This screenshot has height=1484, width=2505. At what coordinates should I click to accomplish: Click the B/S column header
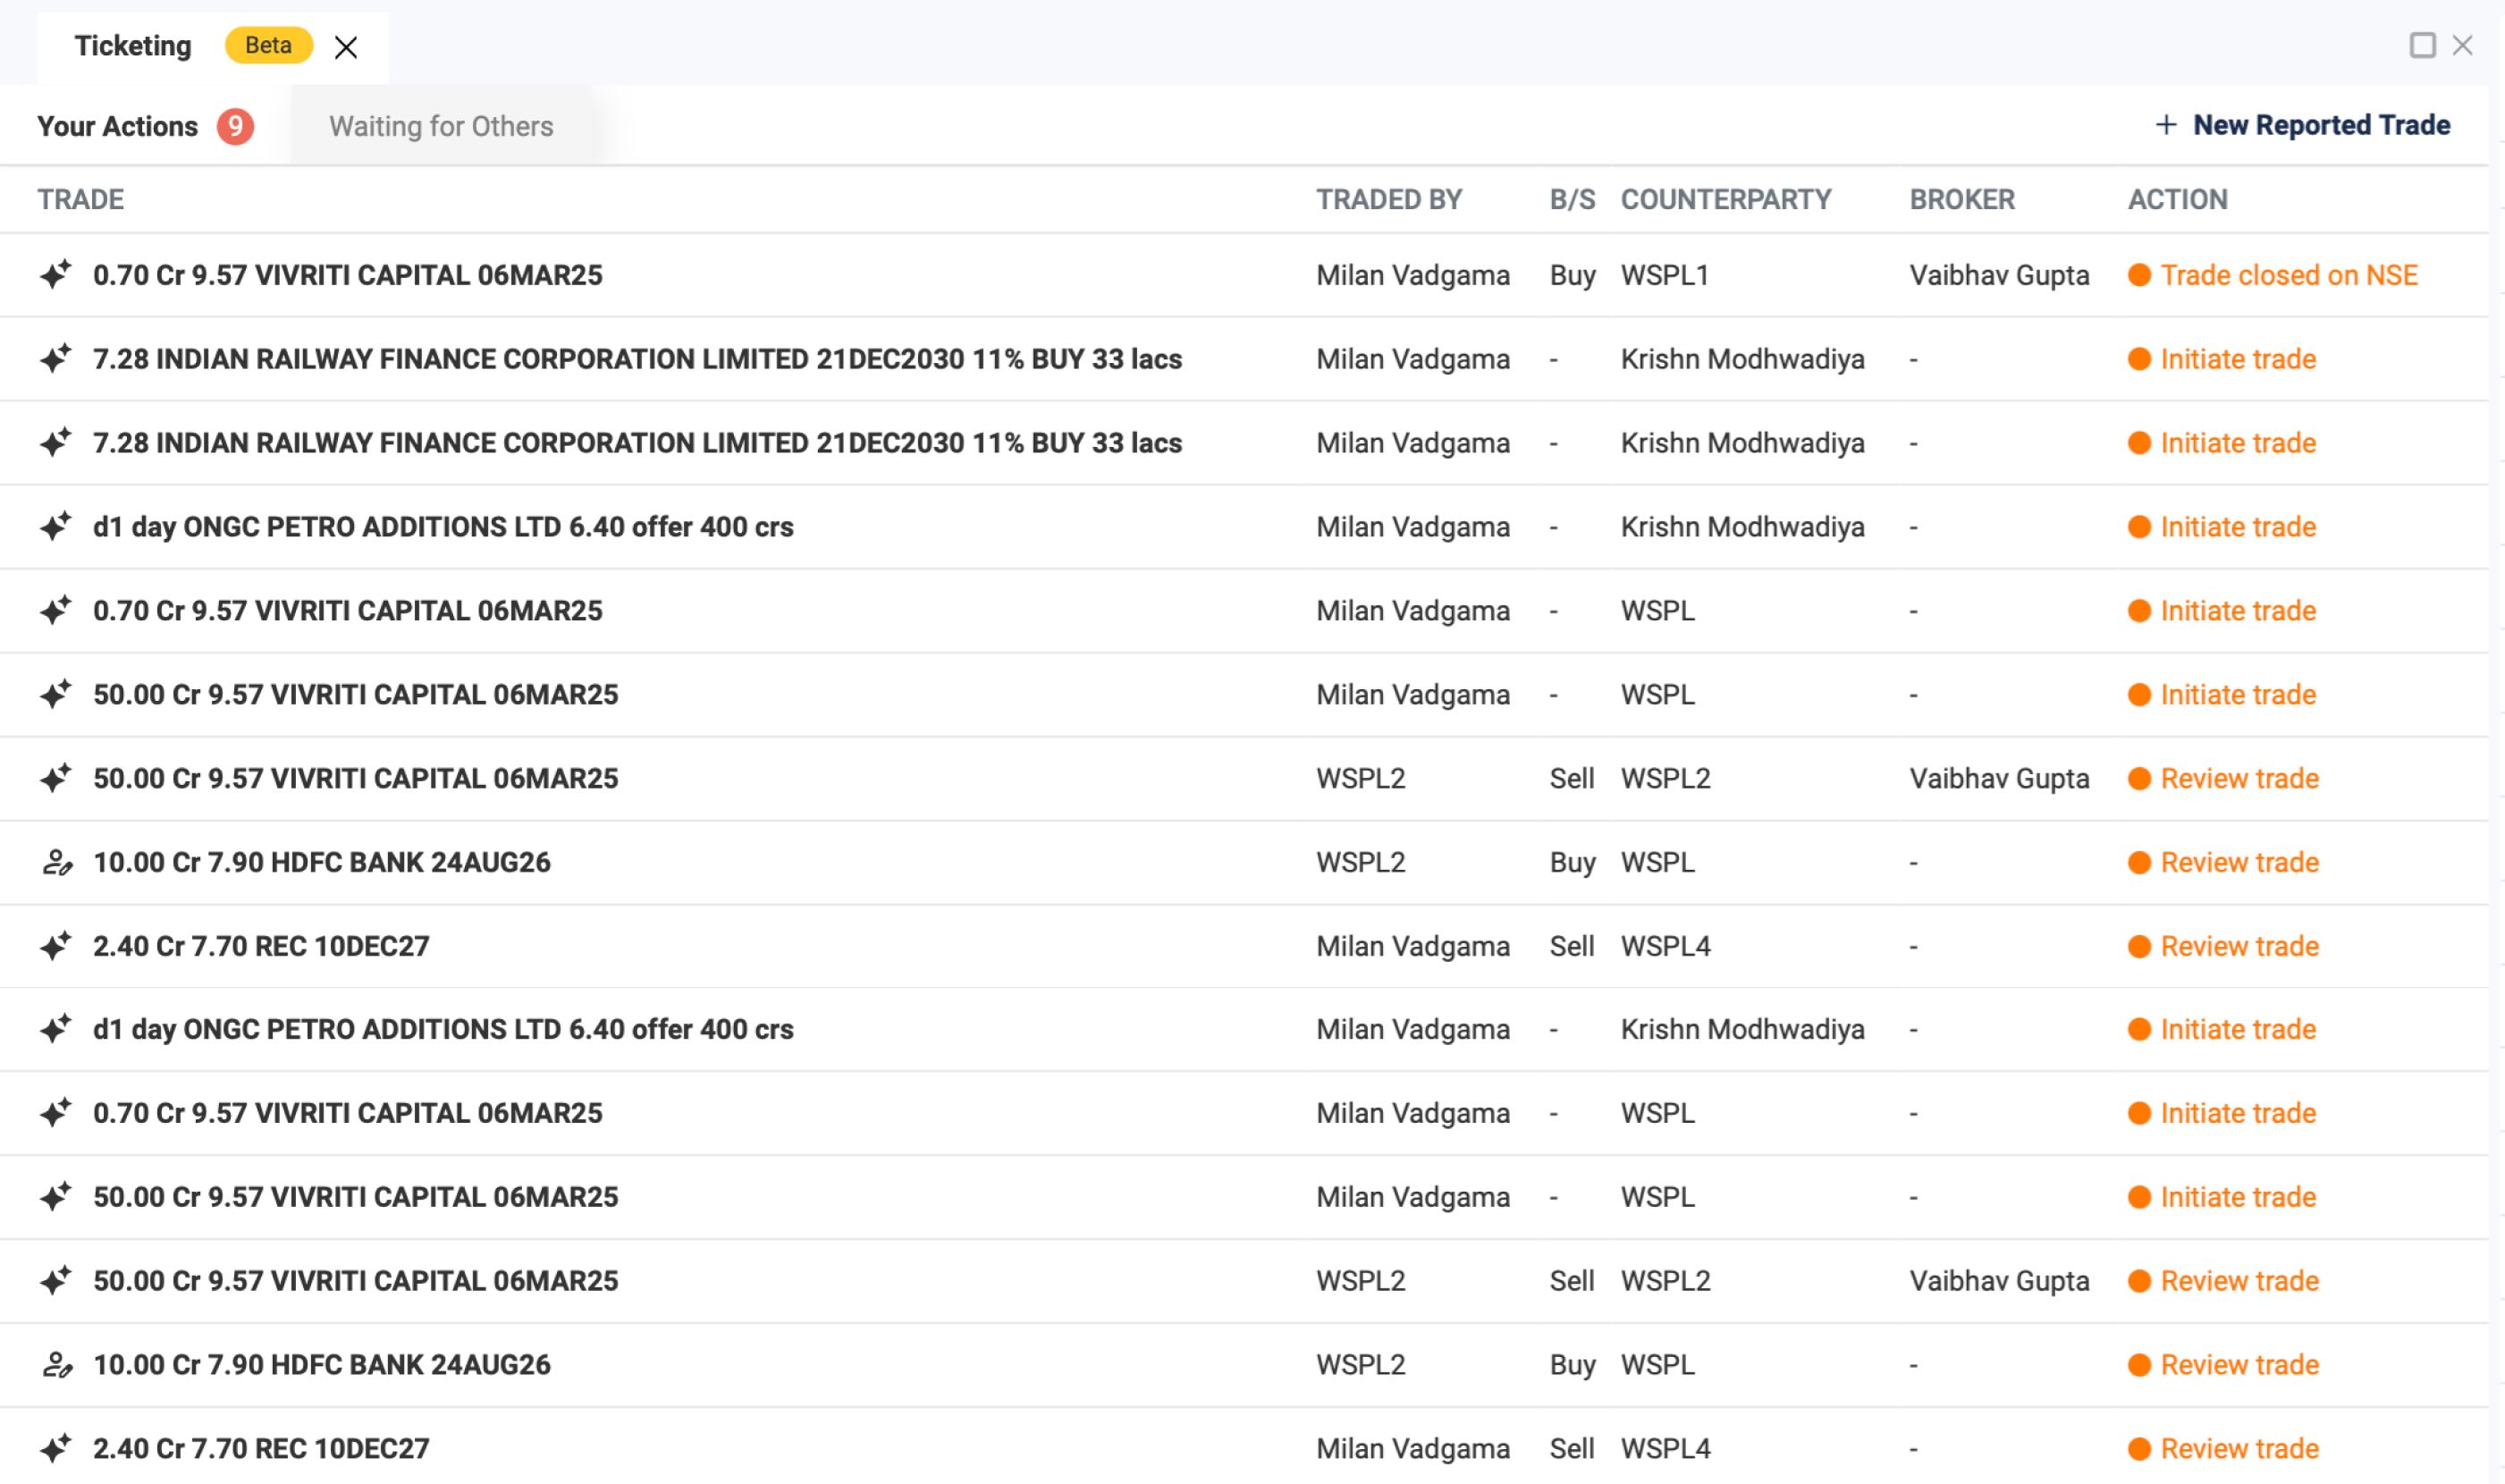(1572, 199)
